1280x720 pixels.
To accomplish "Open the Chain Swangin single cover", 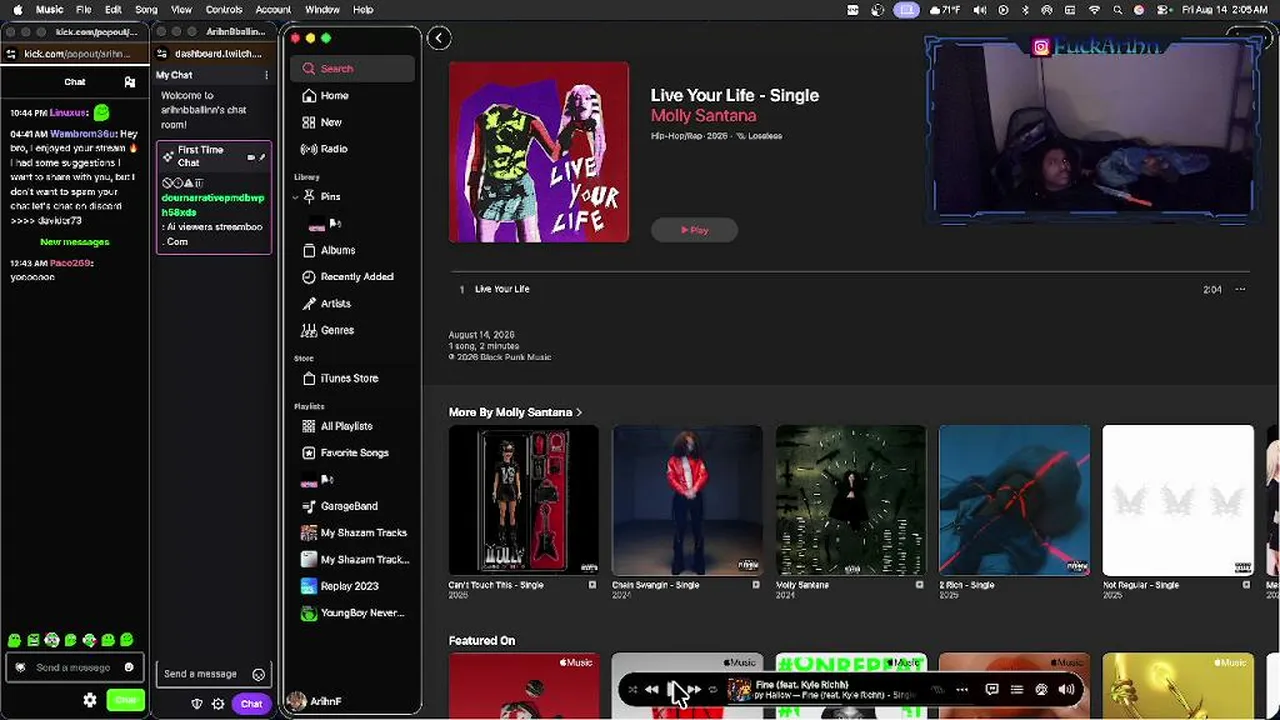I will (x=688, y=501).
